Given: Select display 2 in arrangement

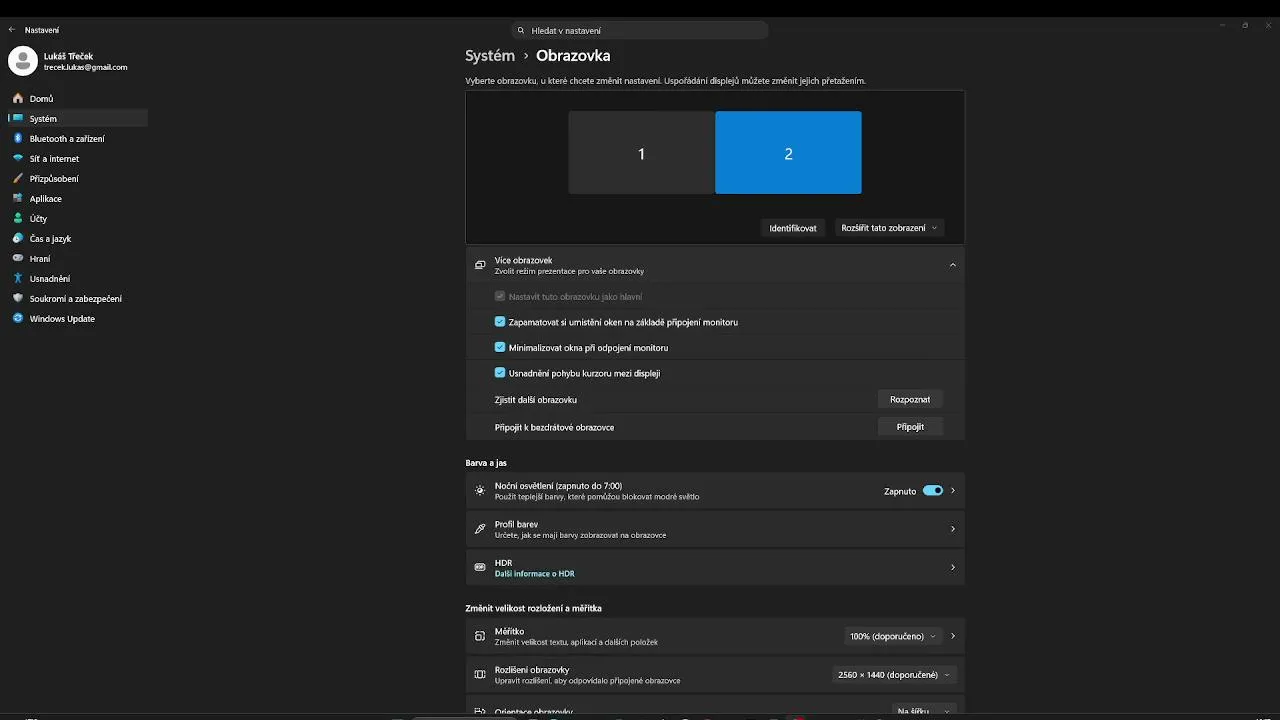Looking at the screenshot, I should pyautogui.click(x=788, y=153).
